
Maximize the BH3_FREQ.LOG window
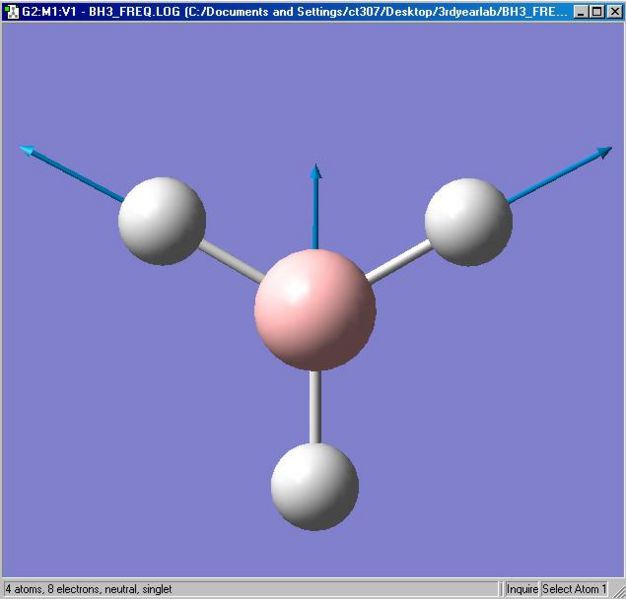597,12
